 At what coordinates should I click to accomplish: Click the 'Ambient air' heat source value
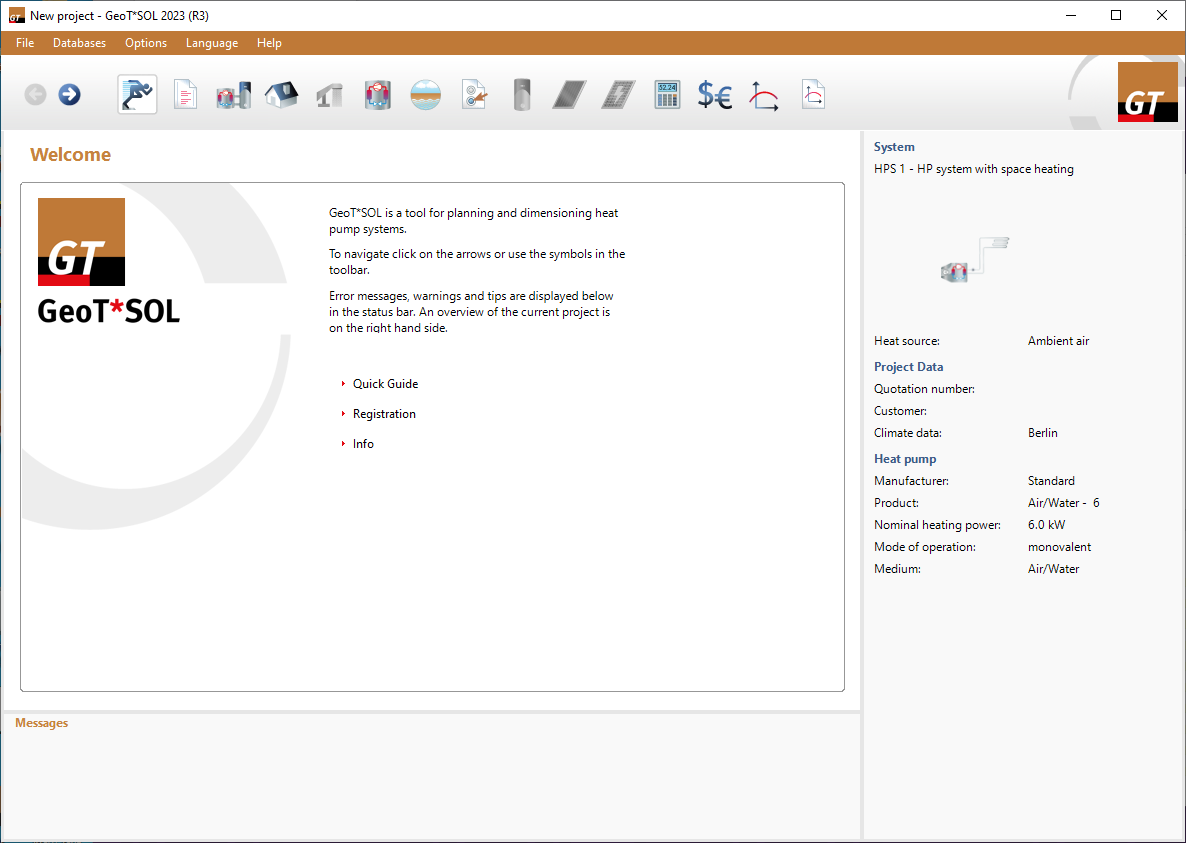pyautogui.click(x=1058, y=341)
